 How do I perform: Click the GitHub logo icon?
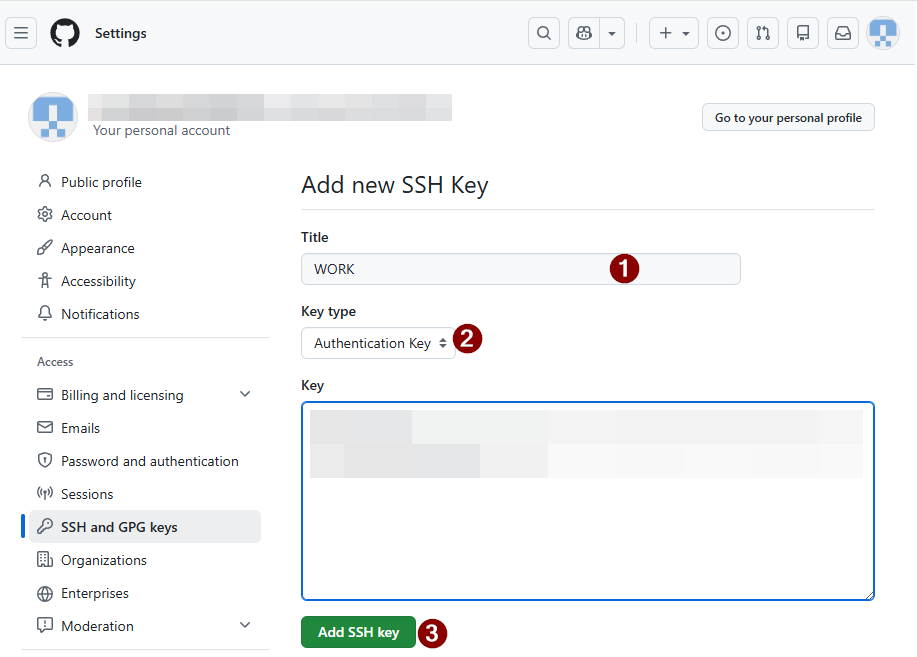[x=65, y=33]
